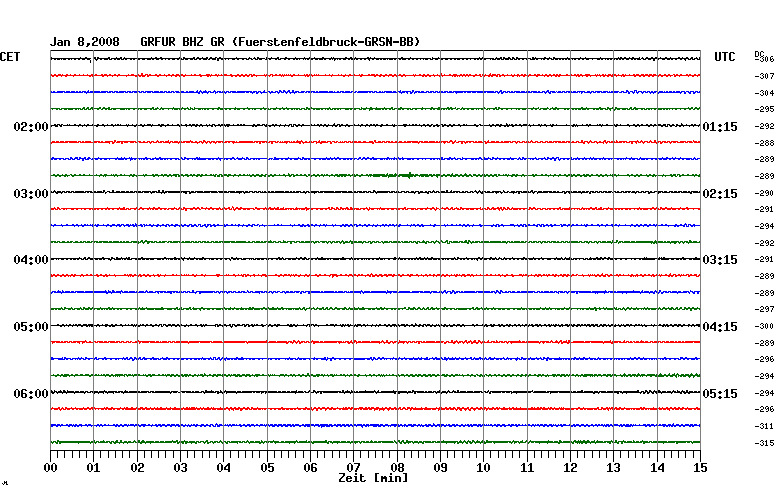Click minute tick label 13

[613, 468]
